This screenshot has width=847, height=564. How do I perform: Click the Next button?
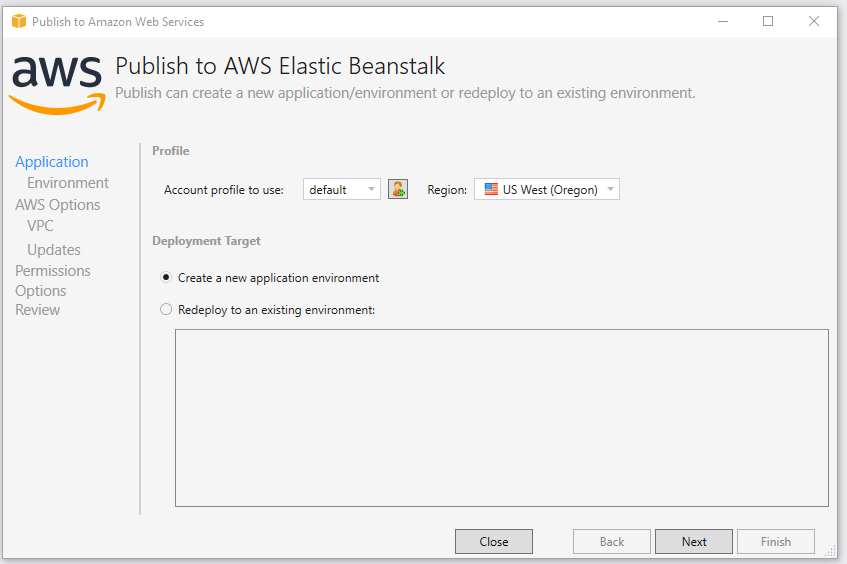pyautogui.click(x=694, y=541)
